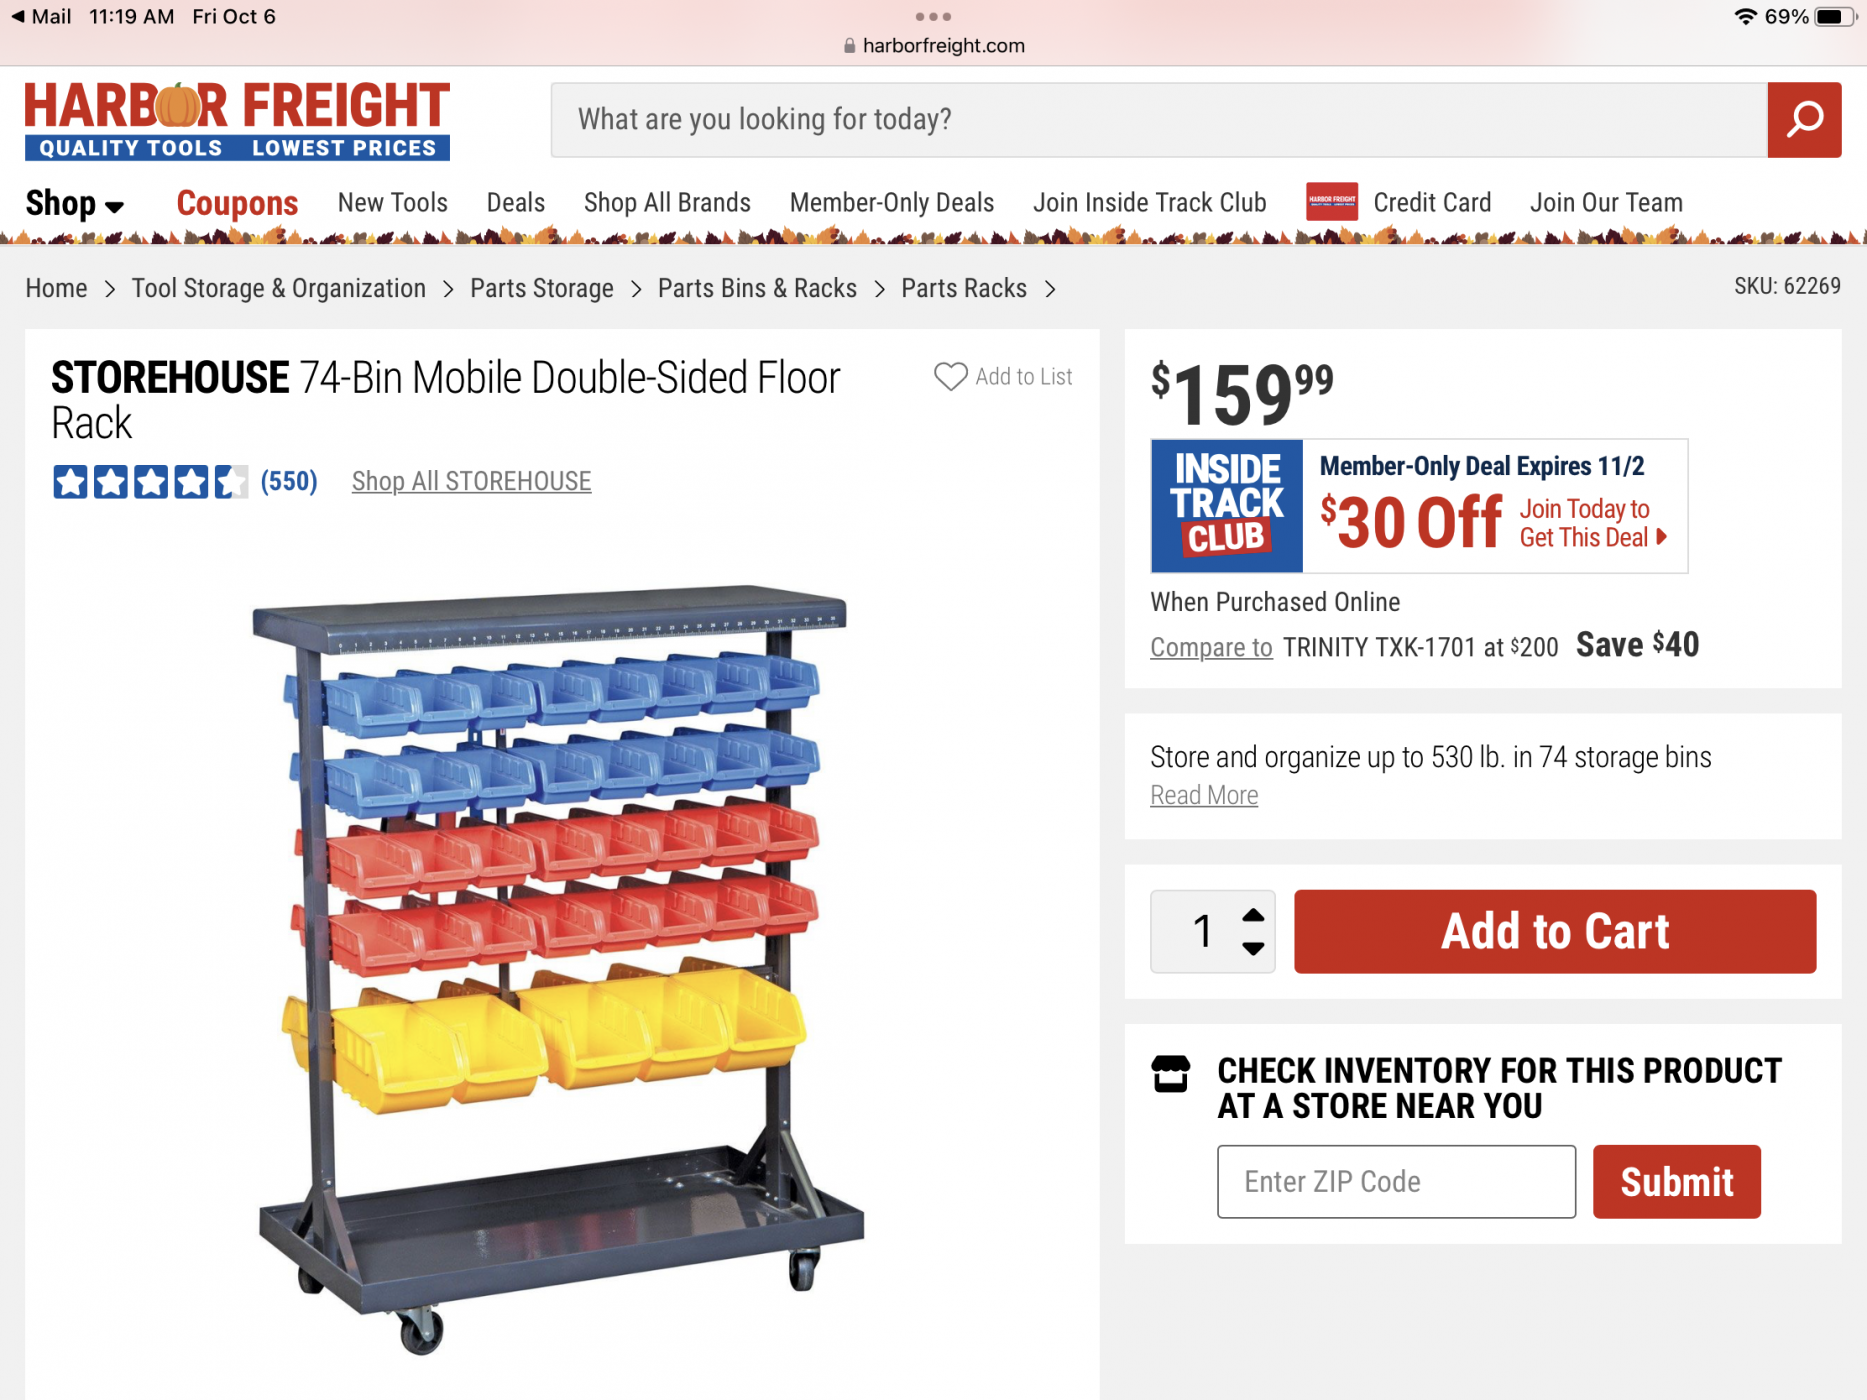Click the Inside Track Club badge

[1227, 506]
